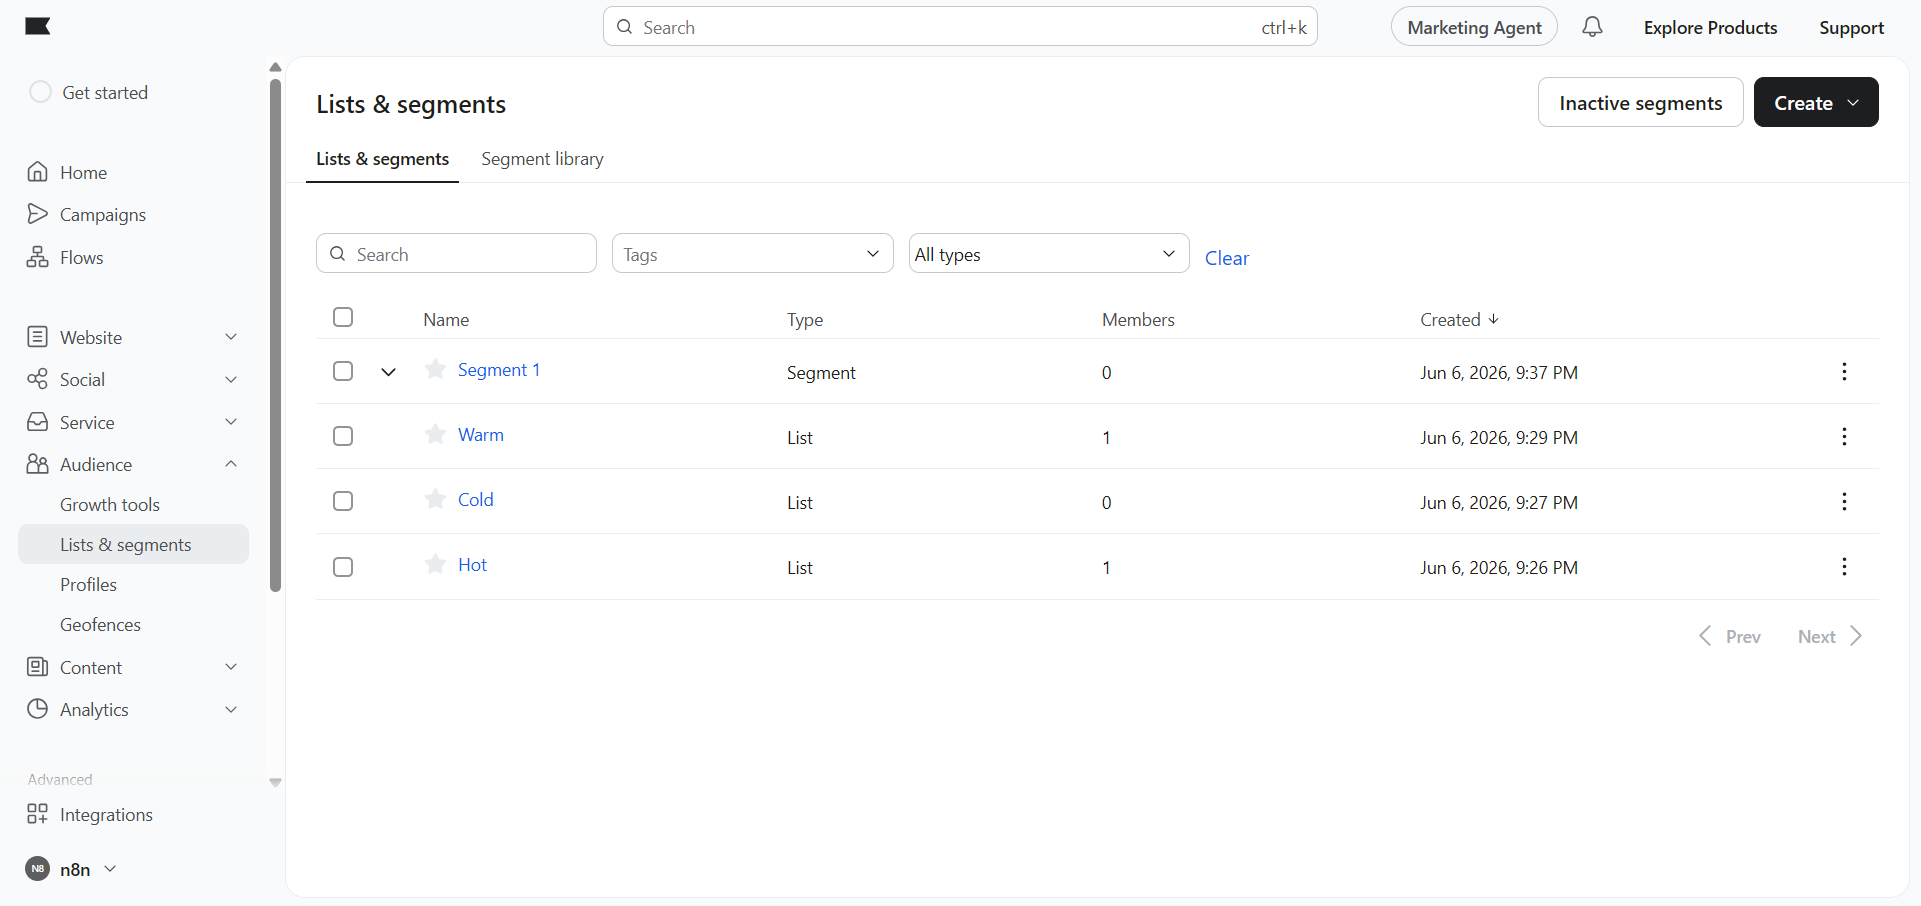Viewport: 1921px width, 906px height.
Task: Open the Tags filter dropdown
Action: 752,254
